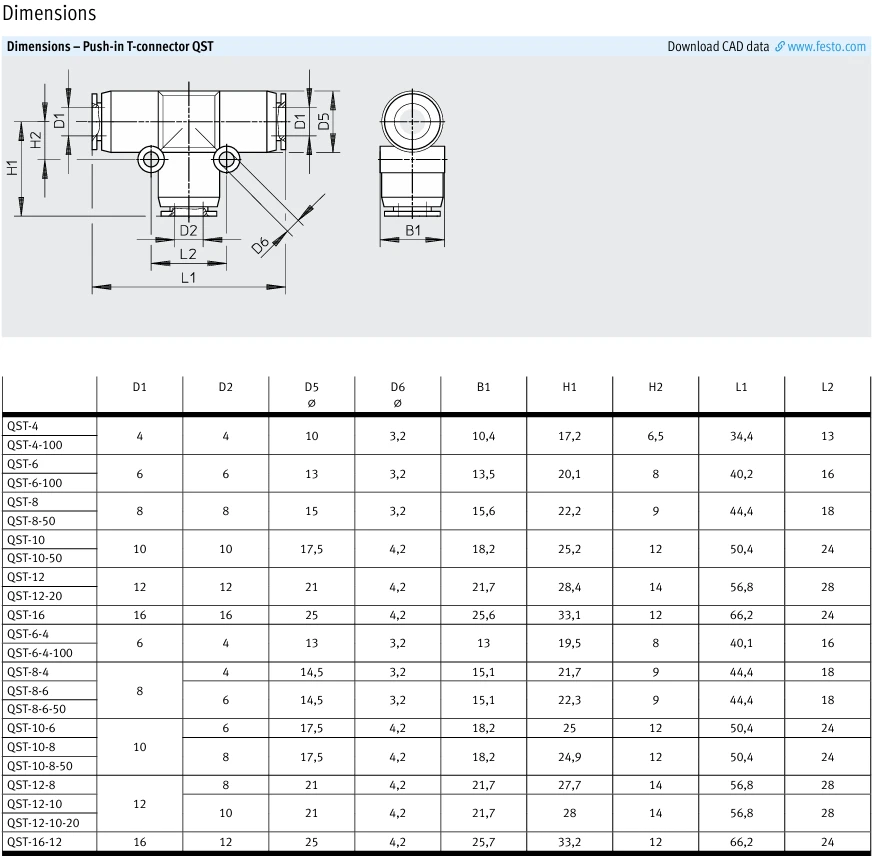Select the QST-8-4 row label
872x856 pixels.
28,672
